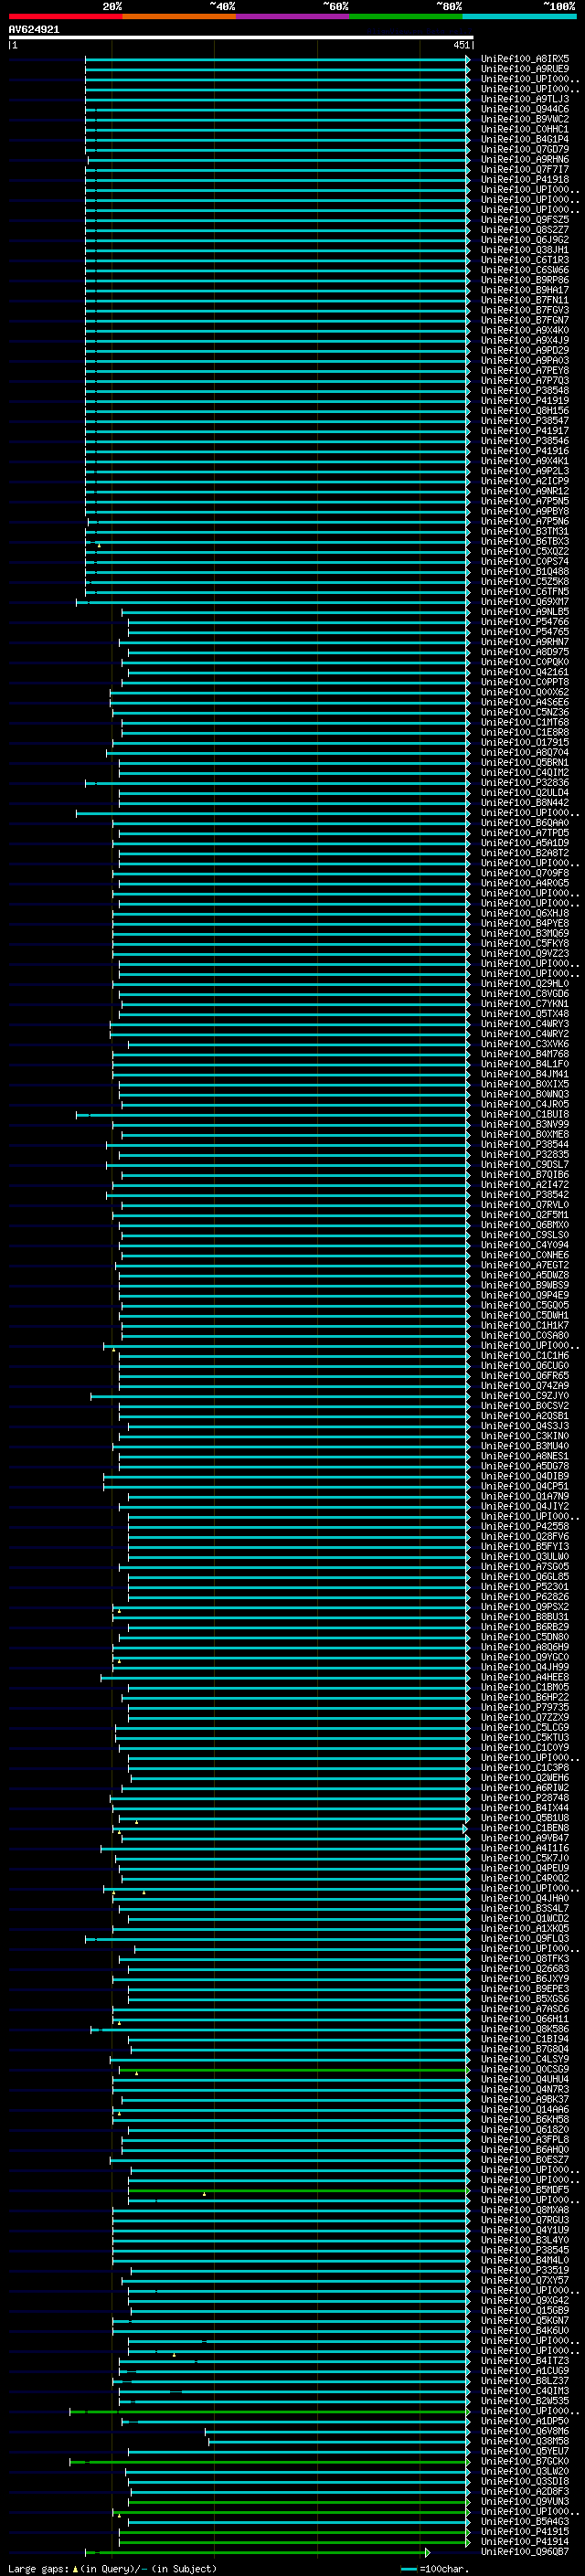Open entry UniRef100_Q96QB7
This screenshot has height=2576, width=585.
(x=525, y=2552)
